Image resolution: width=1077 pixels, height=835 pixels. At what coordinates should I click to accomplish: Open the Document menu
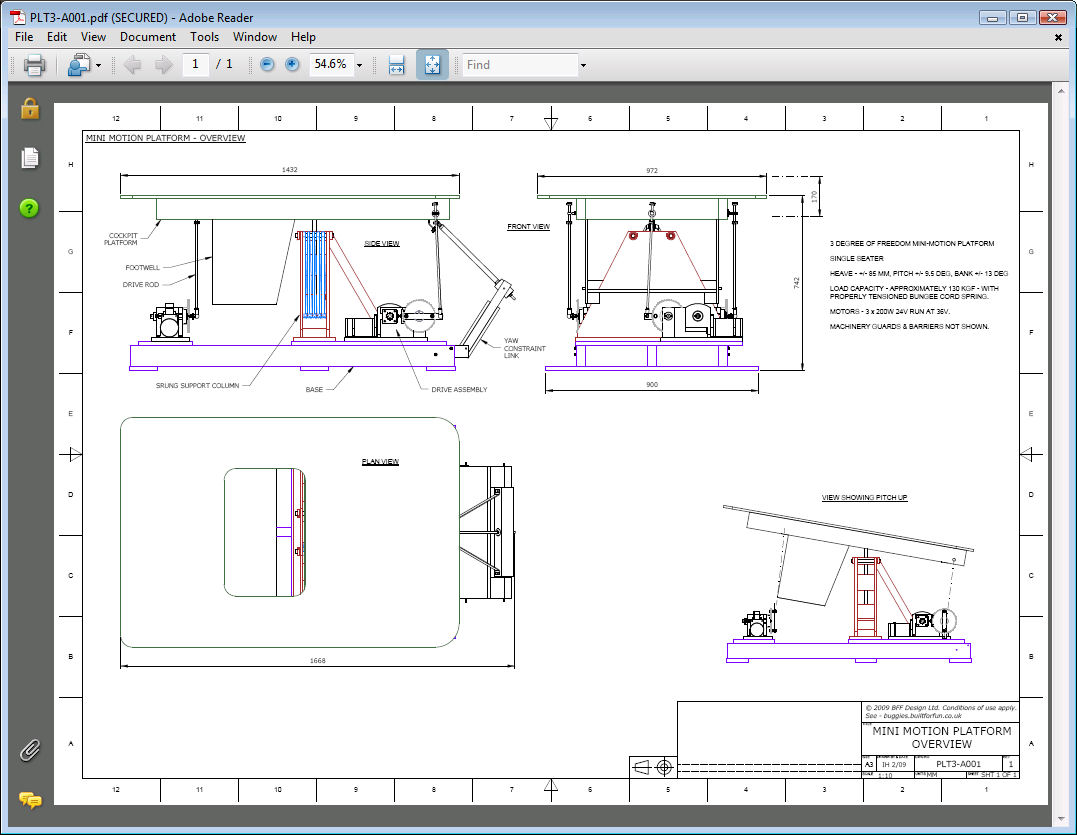(147, 37)
